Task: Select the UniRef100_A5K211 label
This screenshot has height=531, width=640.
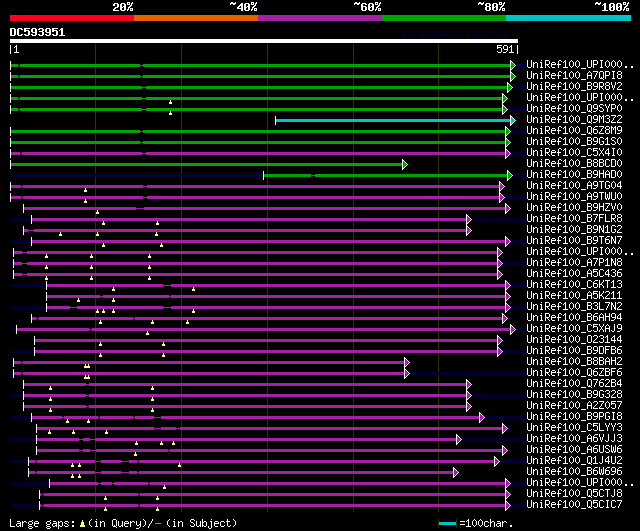Action: point(574,296)
